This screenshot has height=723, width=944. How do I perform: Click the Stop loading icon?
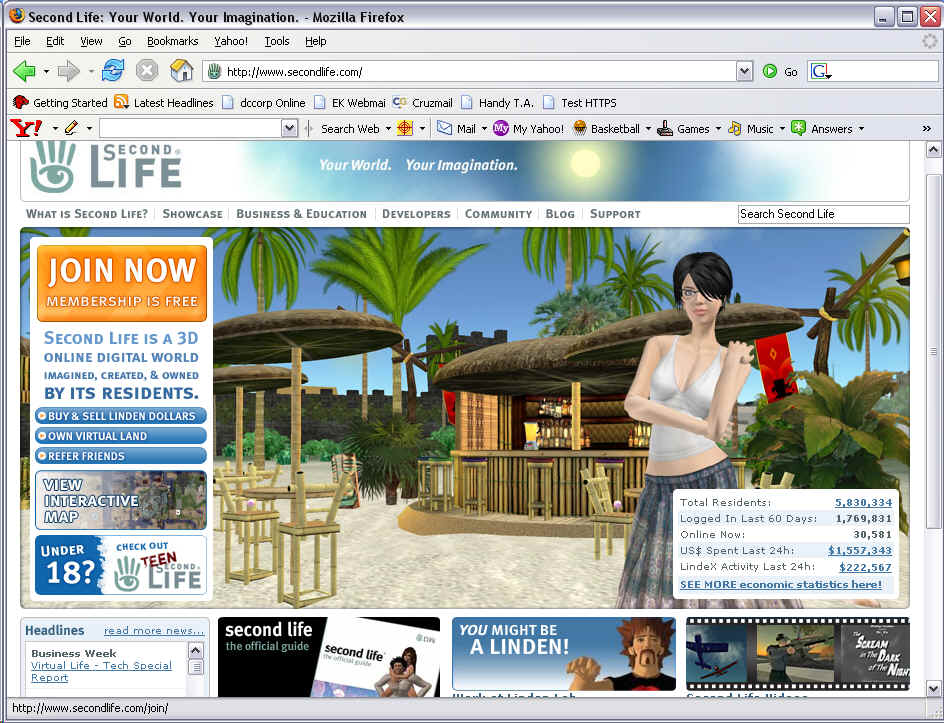tap(147, 71)
